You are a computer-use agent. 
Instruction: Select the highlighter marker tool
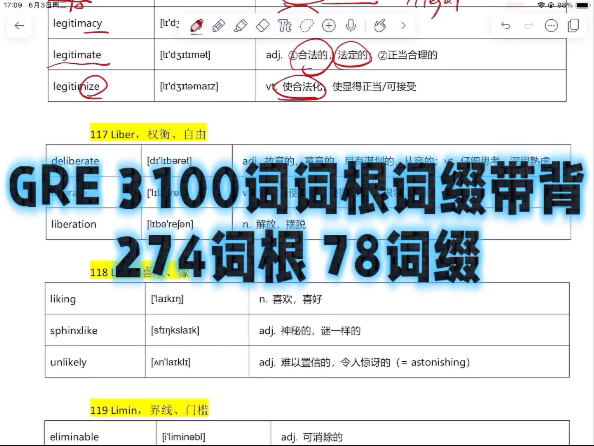click(x=241, y=26)
